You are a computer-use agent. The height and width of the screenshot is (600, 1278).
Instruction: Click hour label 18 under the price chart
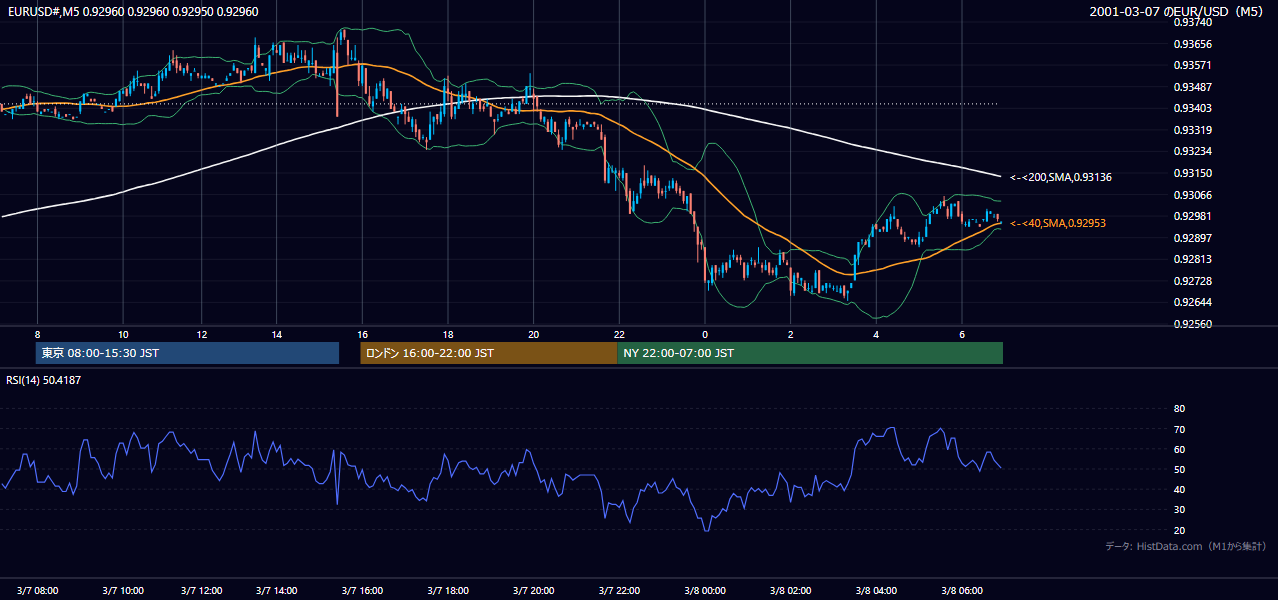[448, 334]
